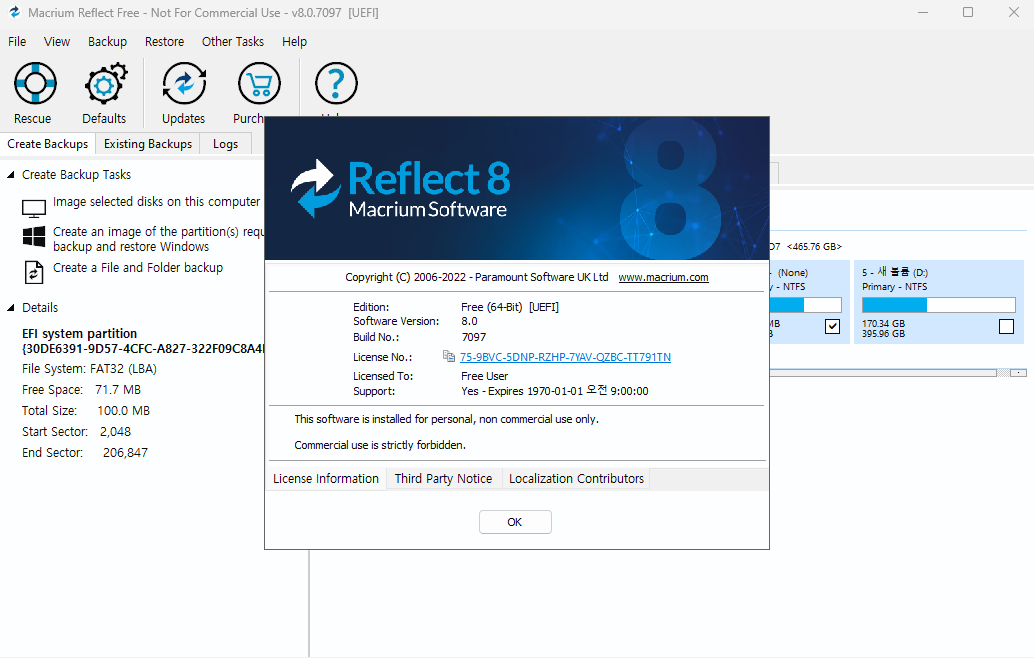The width and height of the screenshot is (1034, 658).
Task: Open the View menu
Action: (57, 42)
